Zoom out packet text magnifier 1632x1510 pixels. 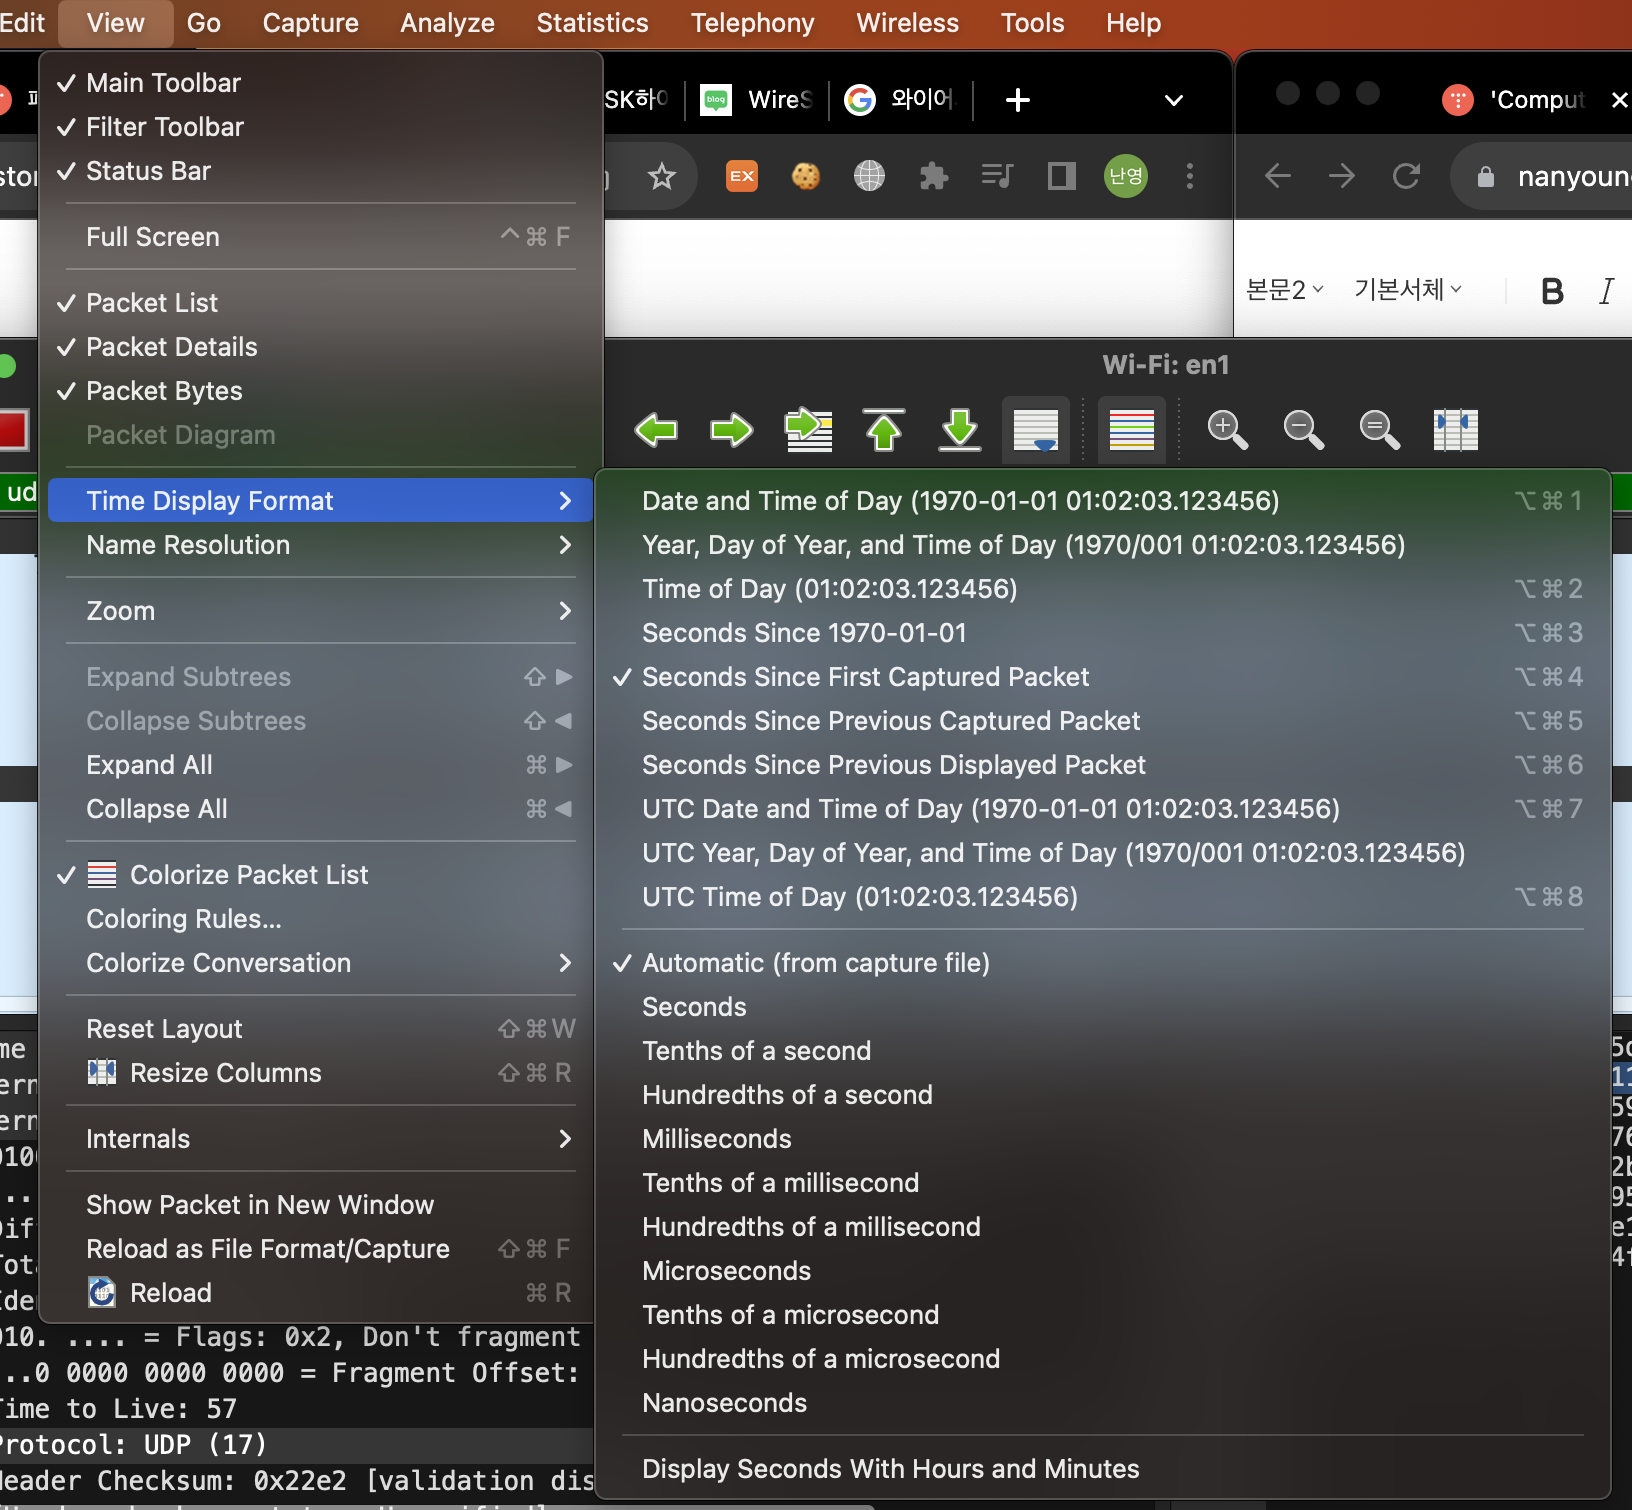click(1303, 430)
